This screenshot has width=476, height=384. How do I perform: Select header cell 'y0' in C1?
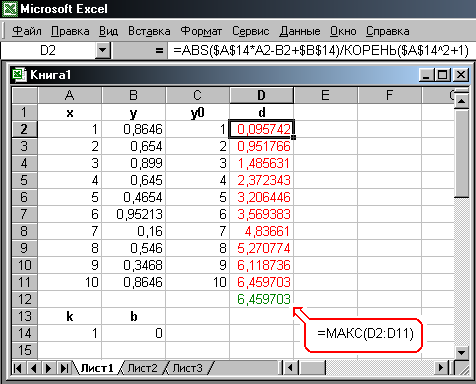(x=197, y=112)
